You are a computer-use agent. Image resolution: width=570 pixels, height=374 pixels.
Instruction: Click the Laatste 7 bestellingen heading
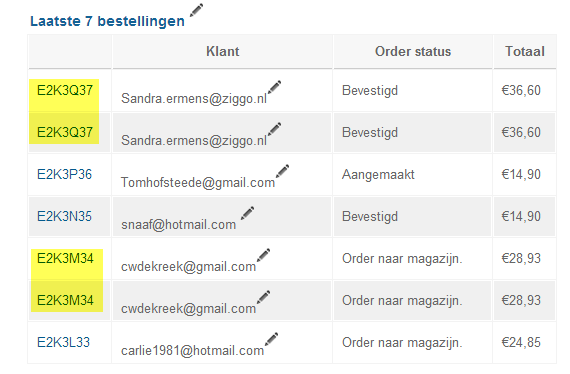[x=107, y=21]
